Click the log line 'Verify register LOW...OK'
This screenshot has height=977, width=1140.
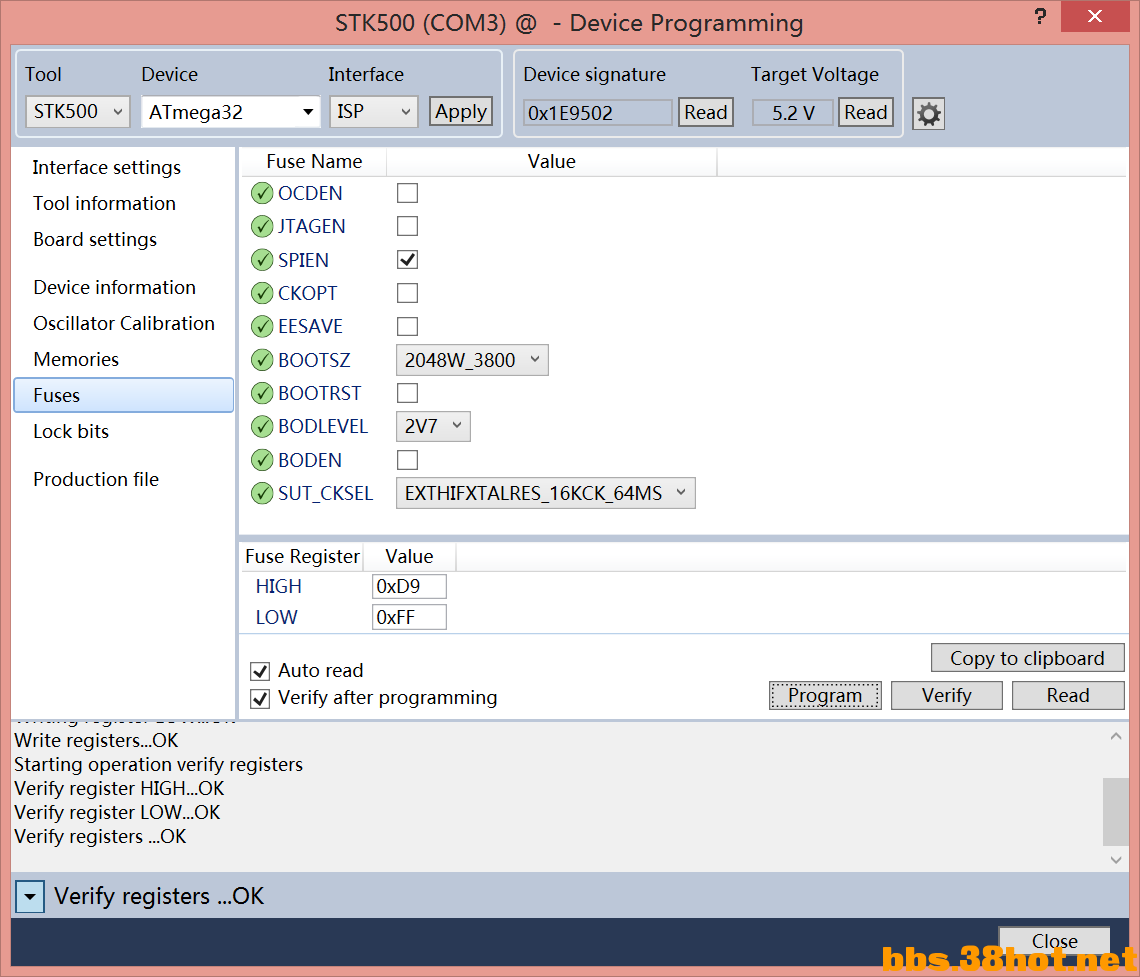117,813
